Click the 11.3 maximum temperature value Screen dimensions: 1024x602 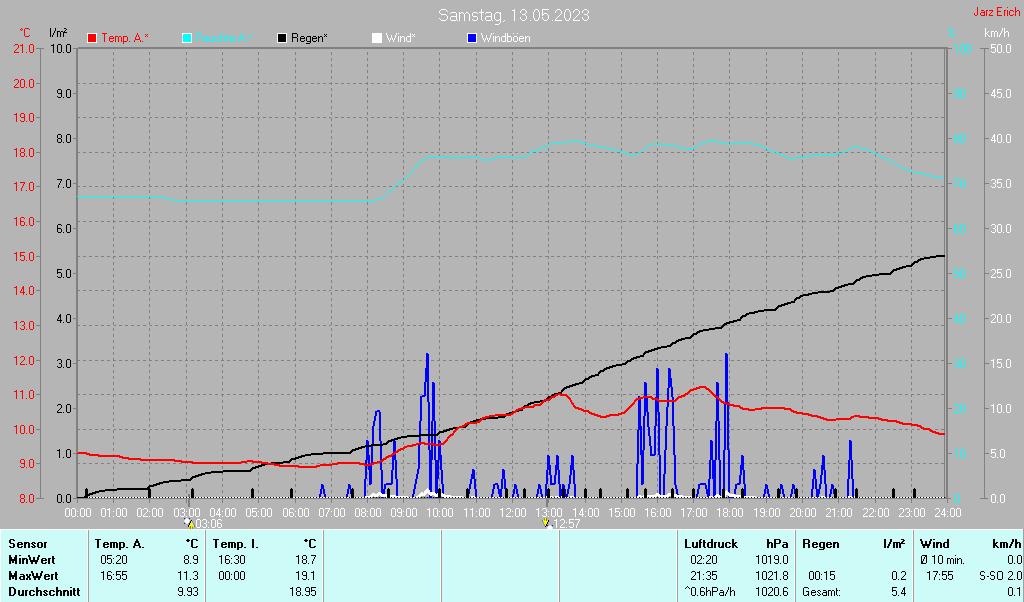188,577
